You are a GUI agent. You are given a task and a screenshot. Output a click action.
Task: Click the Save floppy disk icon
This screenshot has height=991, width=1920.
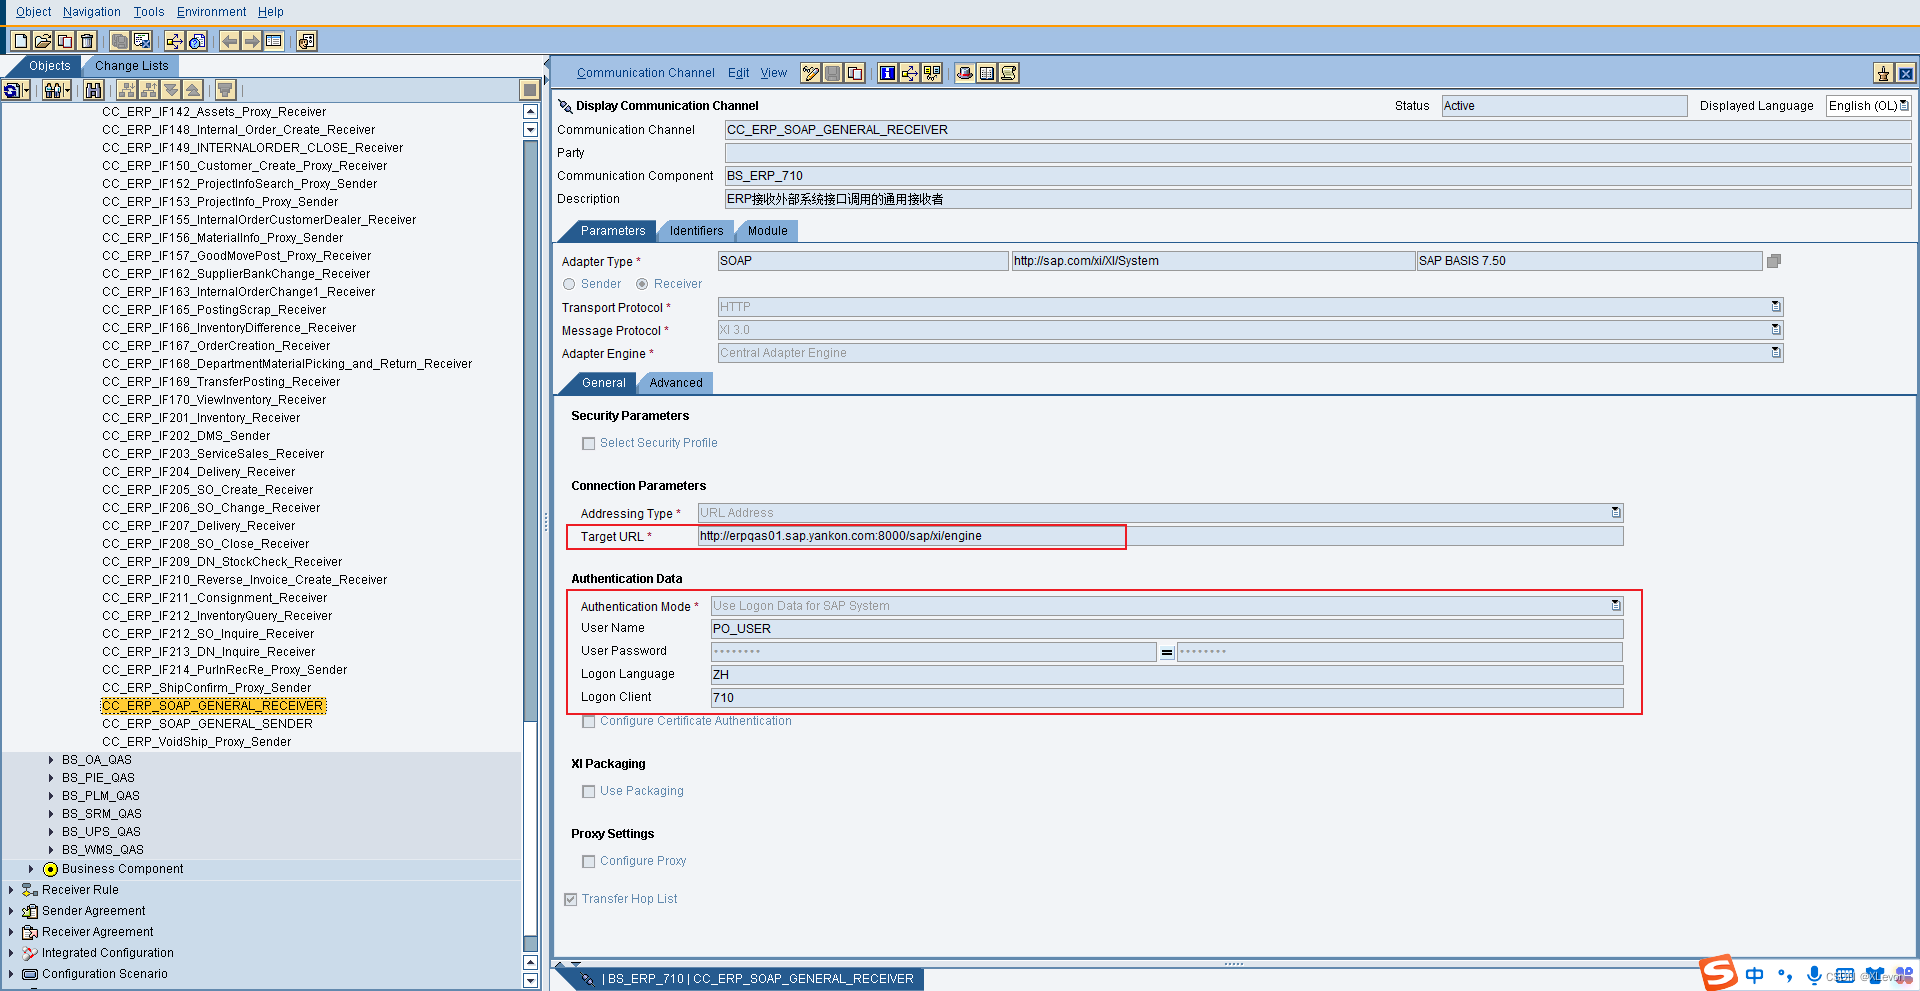click(833, 73)
